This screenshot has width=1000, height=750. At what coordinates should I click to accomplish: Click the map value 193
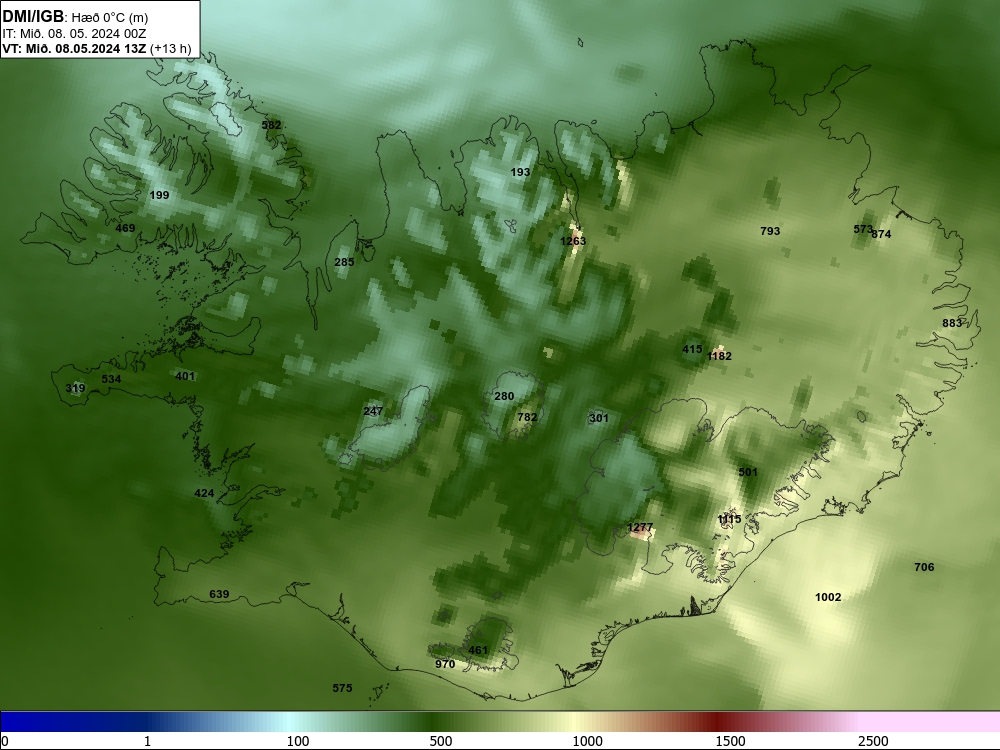click(520, 172)
